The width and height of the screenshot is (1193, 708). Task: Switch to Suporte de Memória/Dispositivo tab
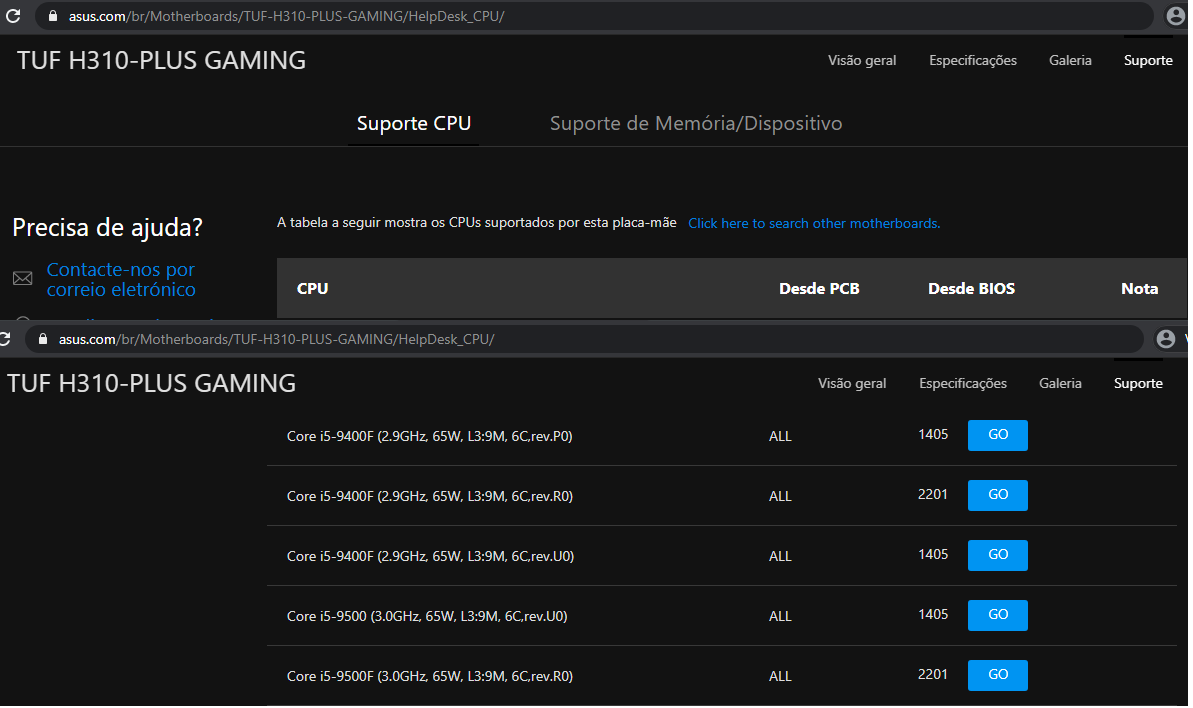(x=696, y=123)
